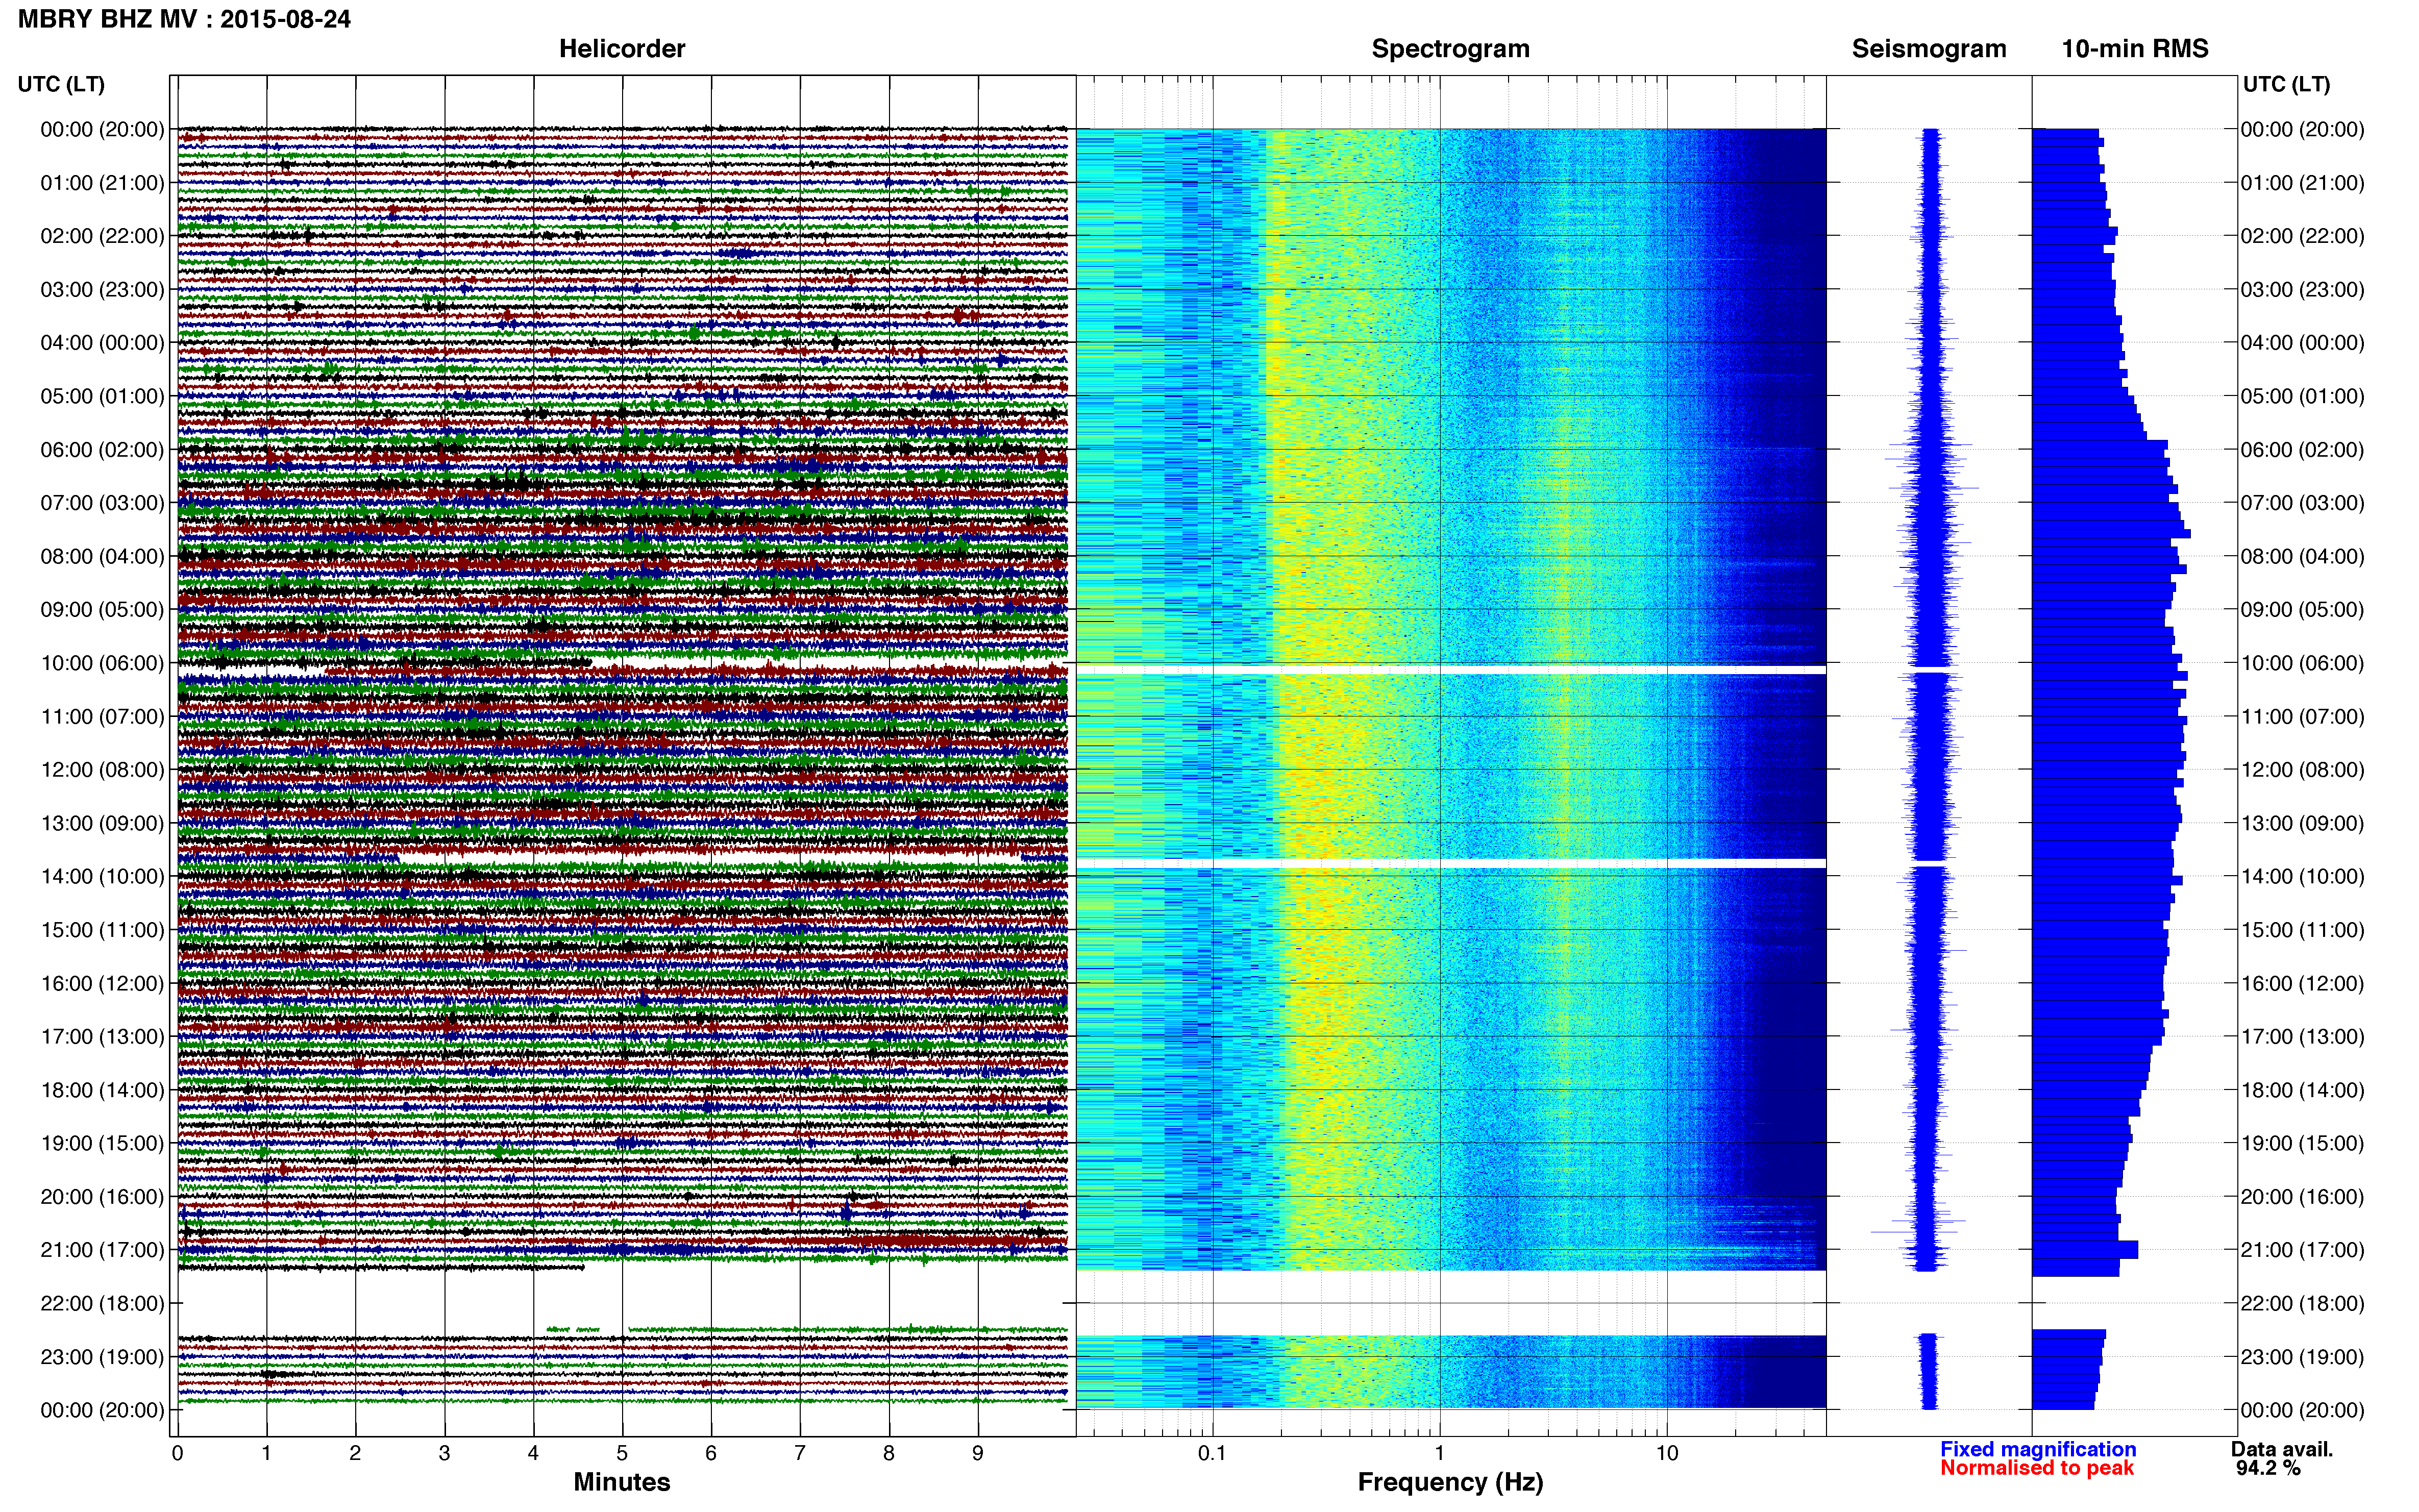Viewport: 2419px width, 1512px height.
Task: Click left-axis time label "06:00 (02:00)"
Action: (x=102, y=450)
